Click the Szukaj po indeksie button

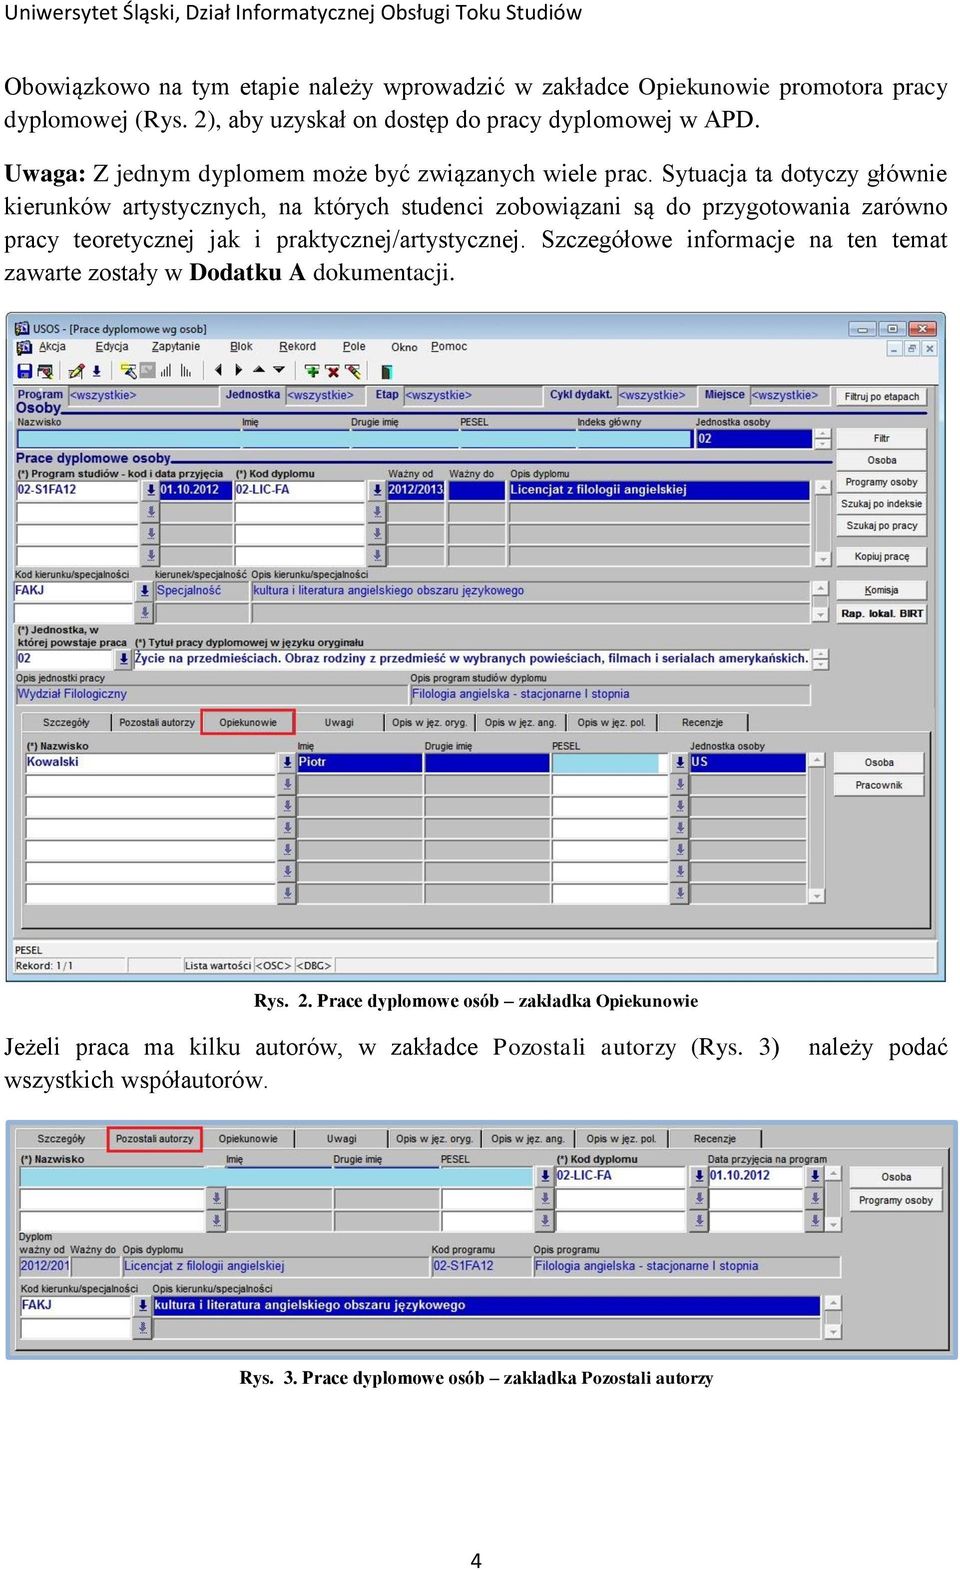click(881, 504)
